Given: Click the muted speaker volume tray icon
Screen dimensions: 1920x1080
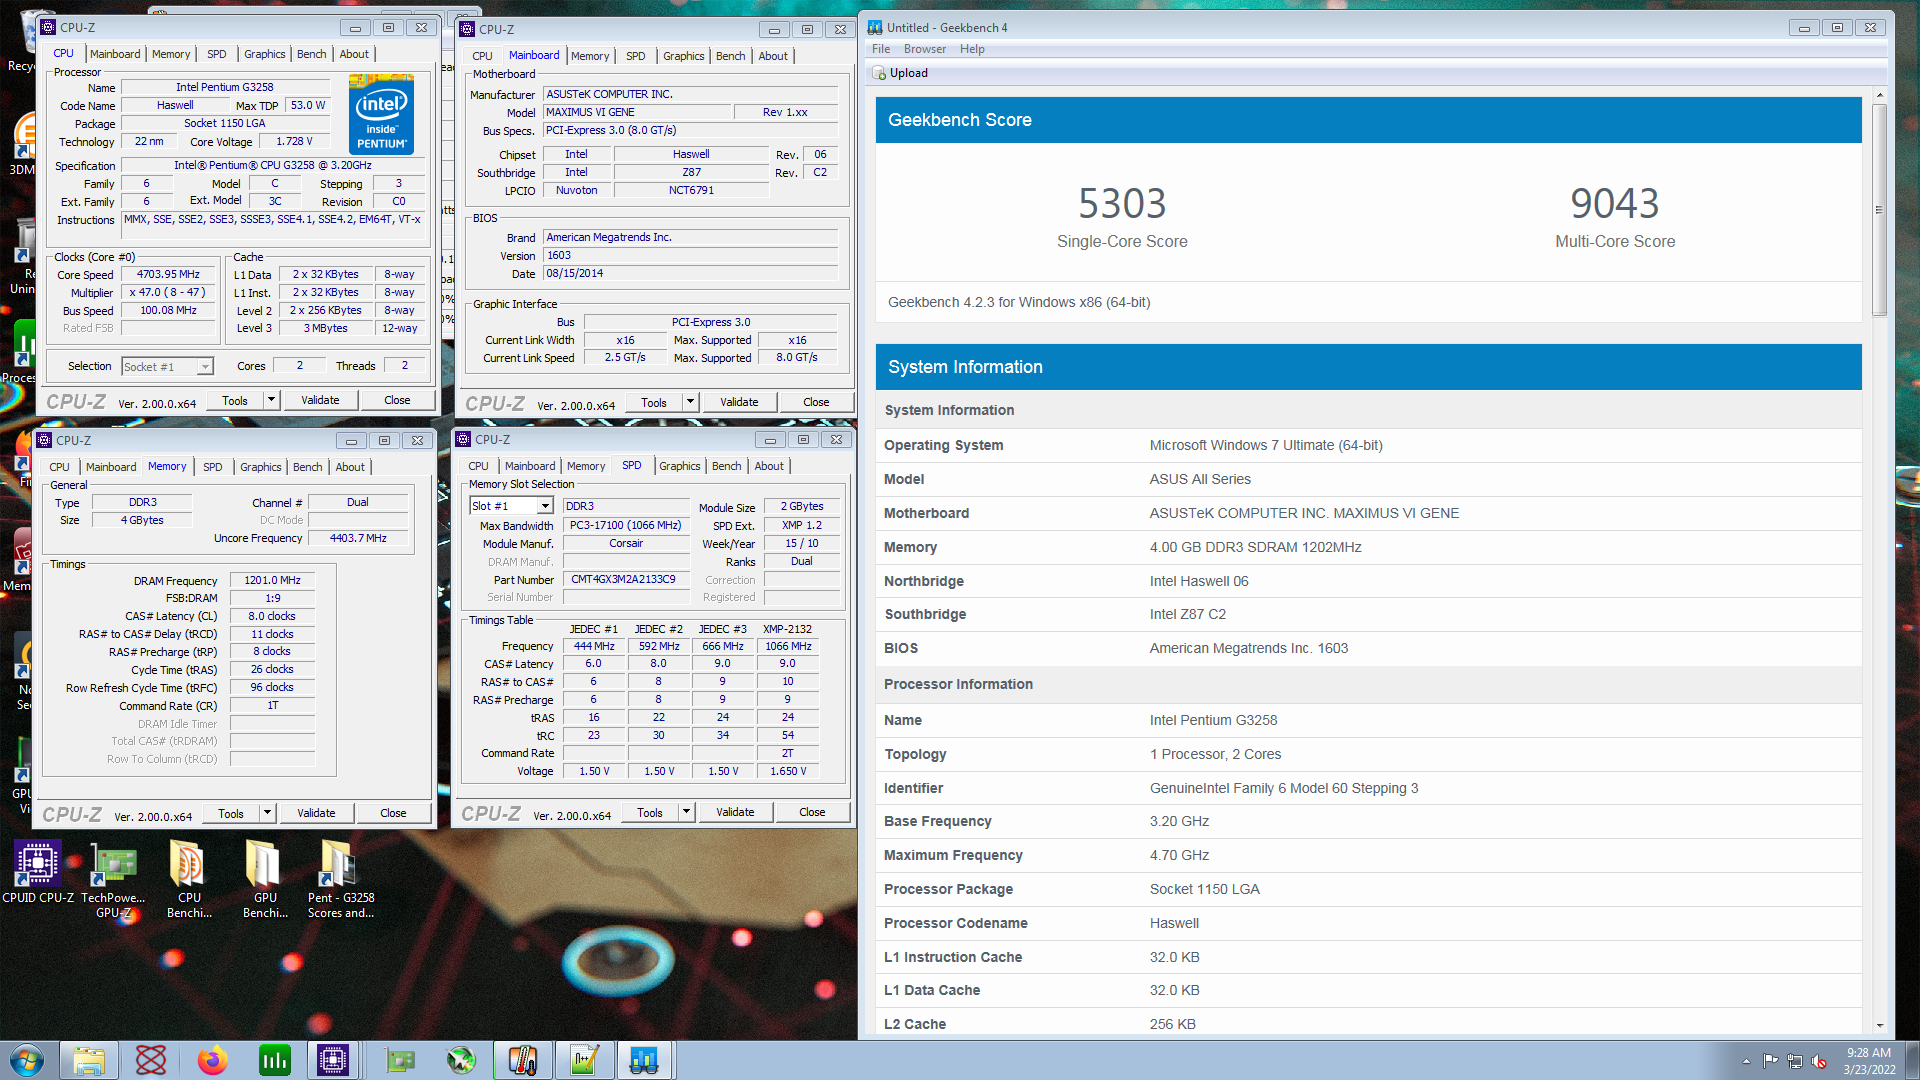Looking at the screenshot, I should click(x=1819, y=1061).
